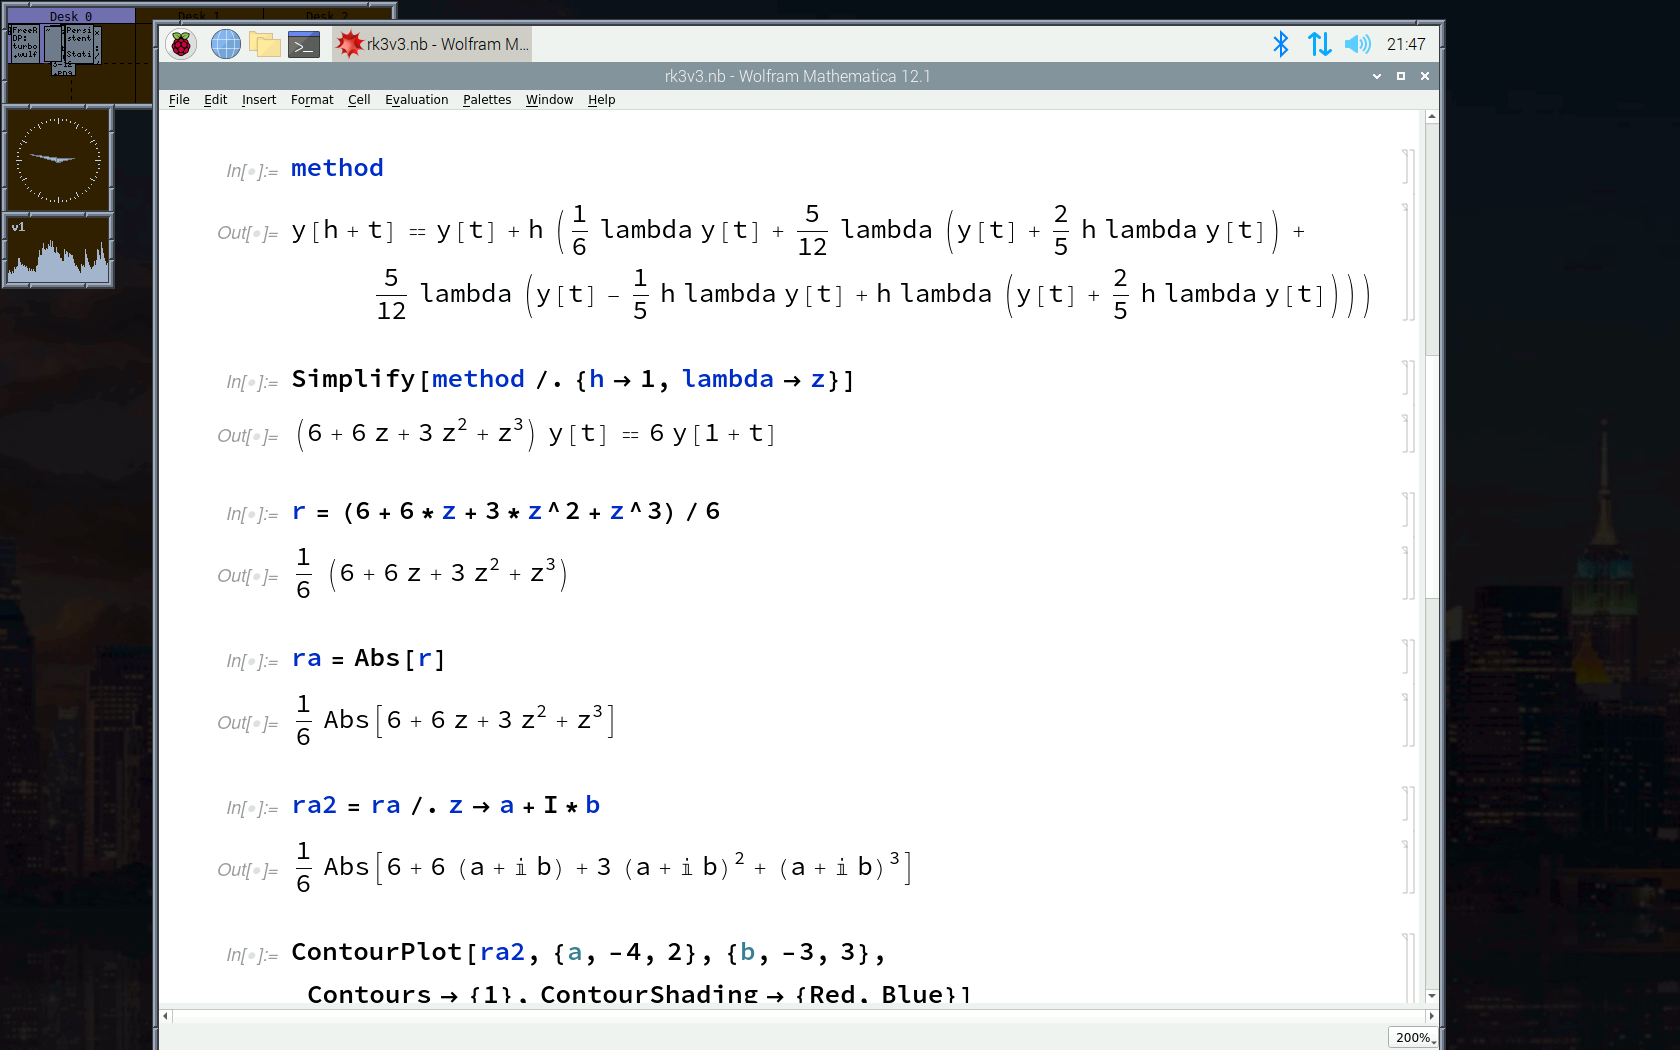Click the vertical scrollbar down arrow
Screen dimensions: 1680x1050
click(1432, 995)
